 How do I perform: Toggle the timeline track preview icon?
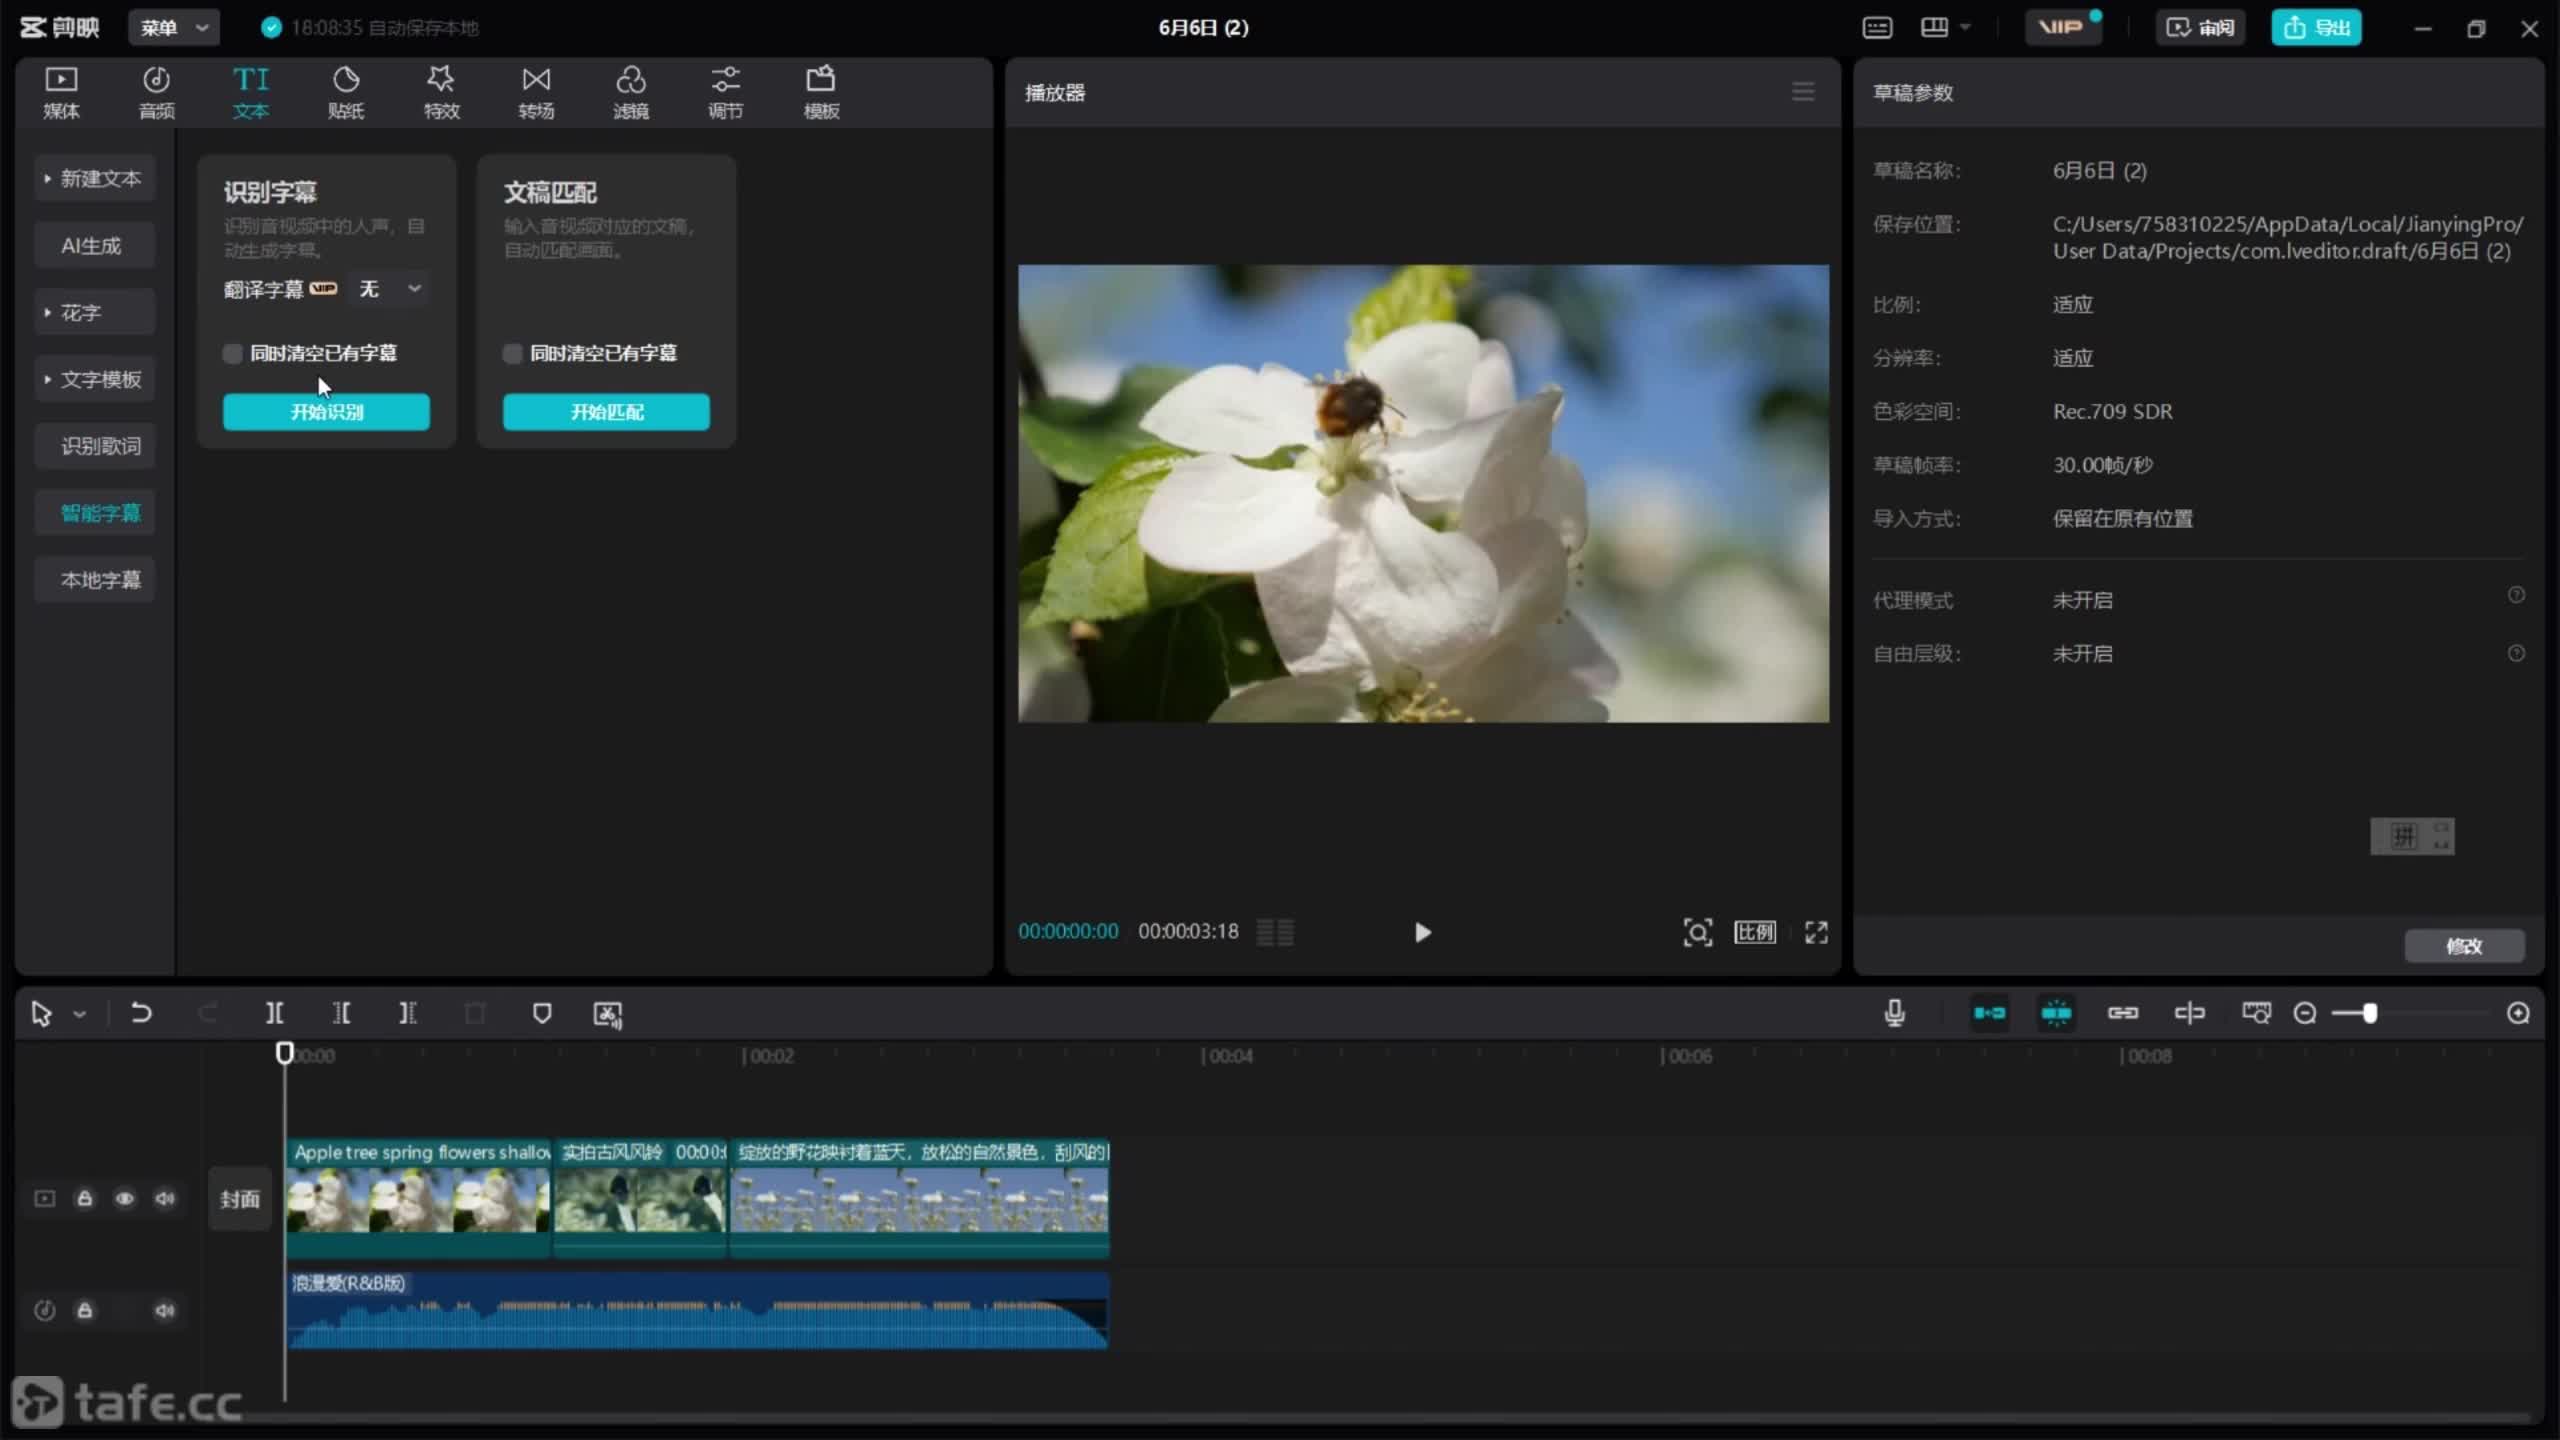click(x=2256, y=1013)
